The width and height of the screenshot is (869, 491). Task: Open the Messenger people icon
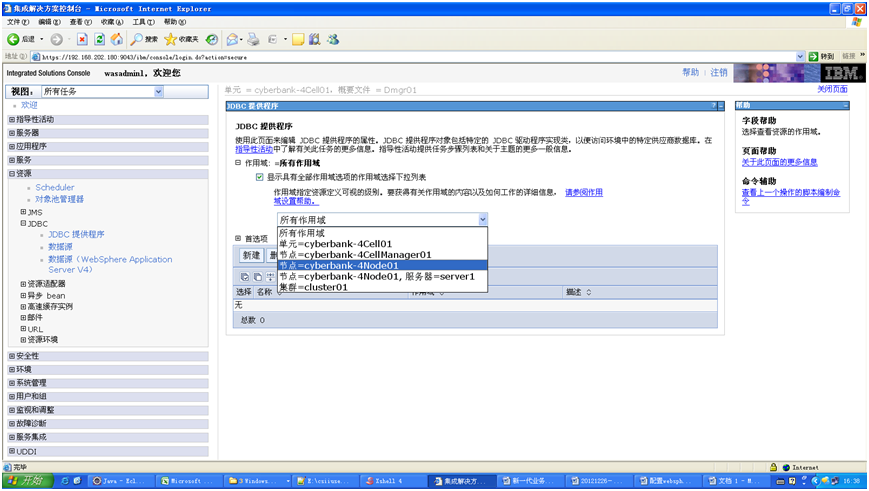tap(333, 39)
